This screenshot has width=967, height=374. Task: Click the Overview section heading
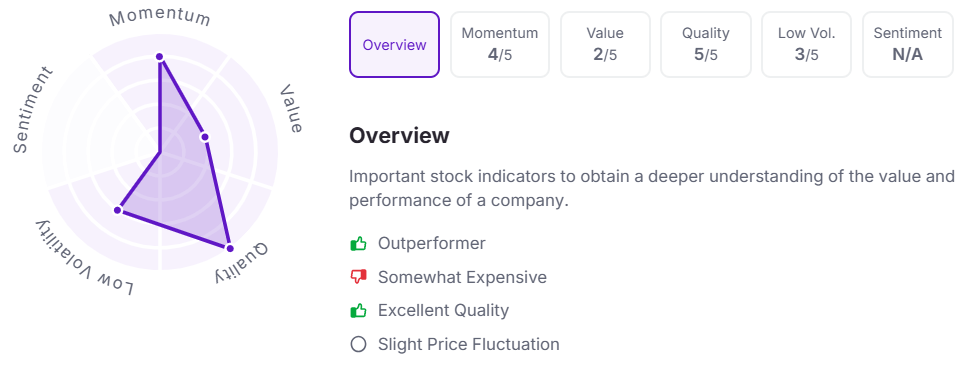click(x=399, y=136)
